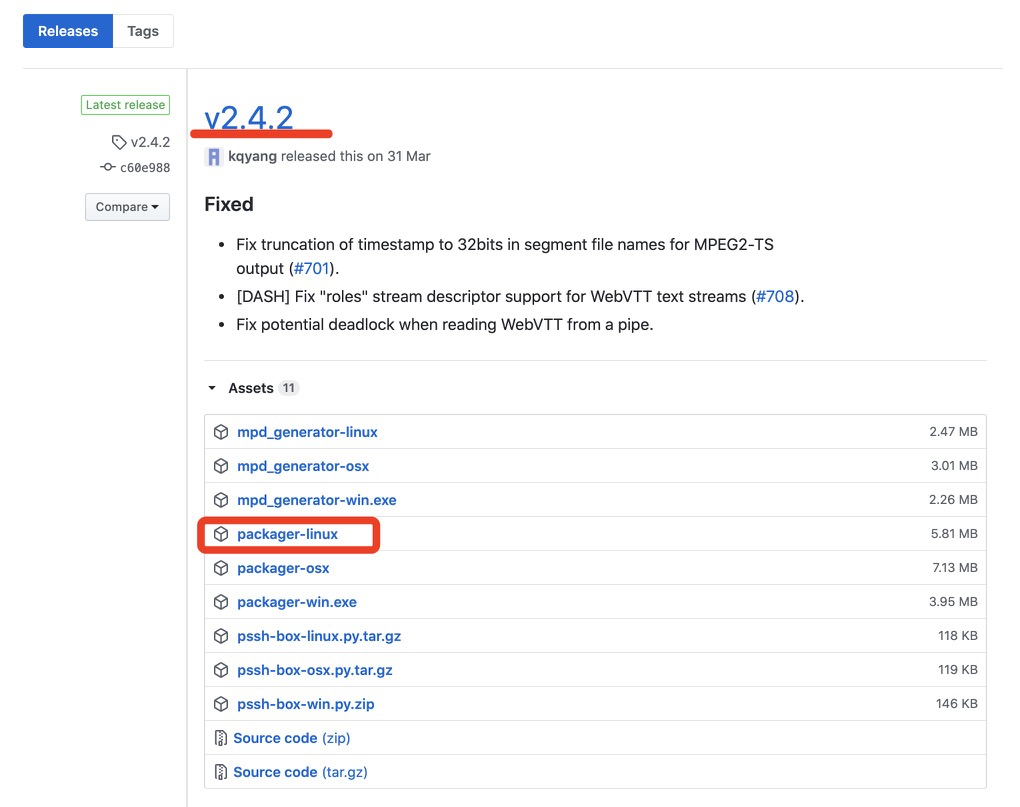Open the v2.4.2 release title link
The image size is (1020, 807).
[249, 118]
